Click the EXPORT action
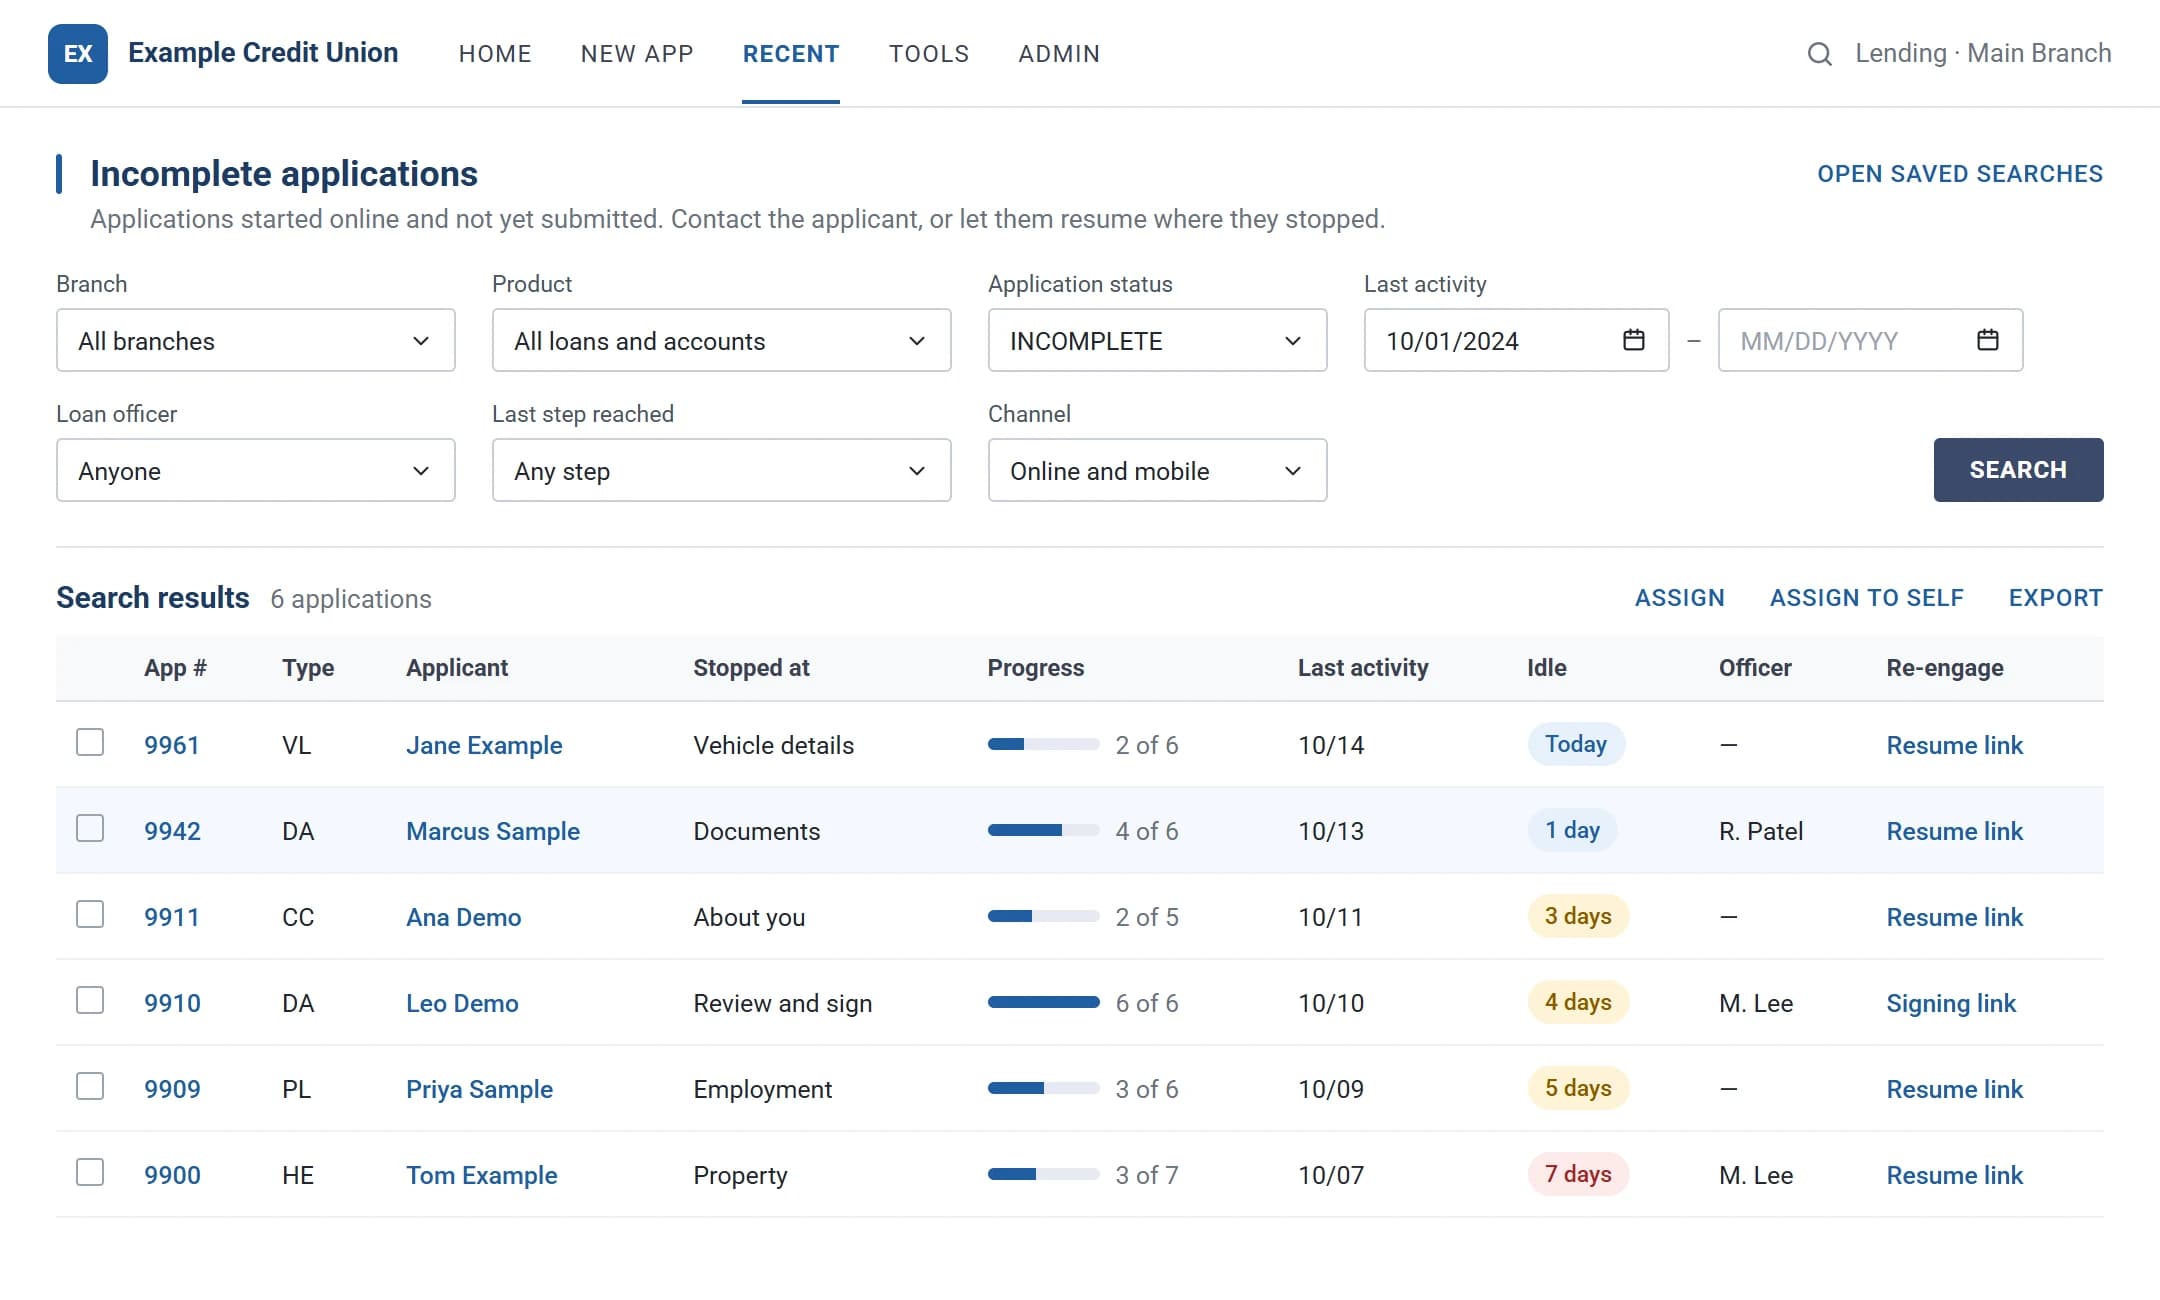The height and width of the screenshot is (1300, 2160). pyautogui.click(x=2056, y=598)
